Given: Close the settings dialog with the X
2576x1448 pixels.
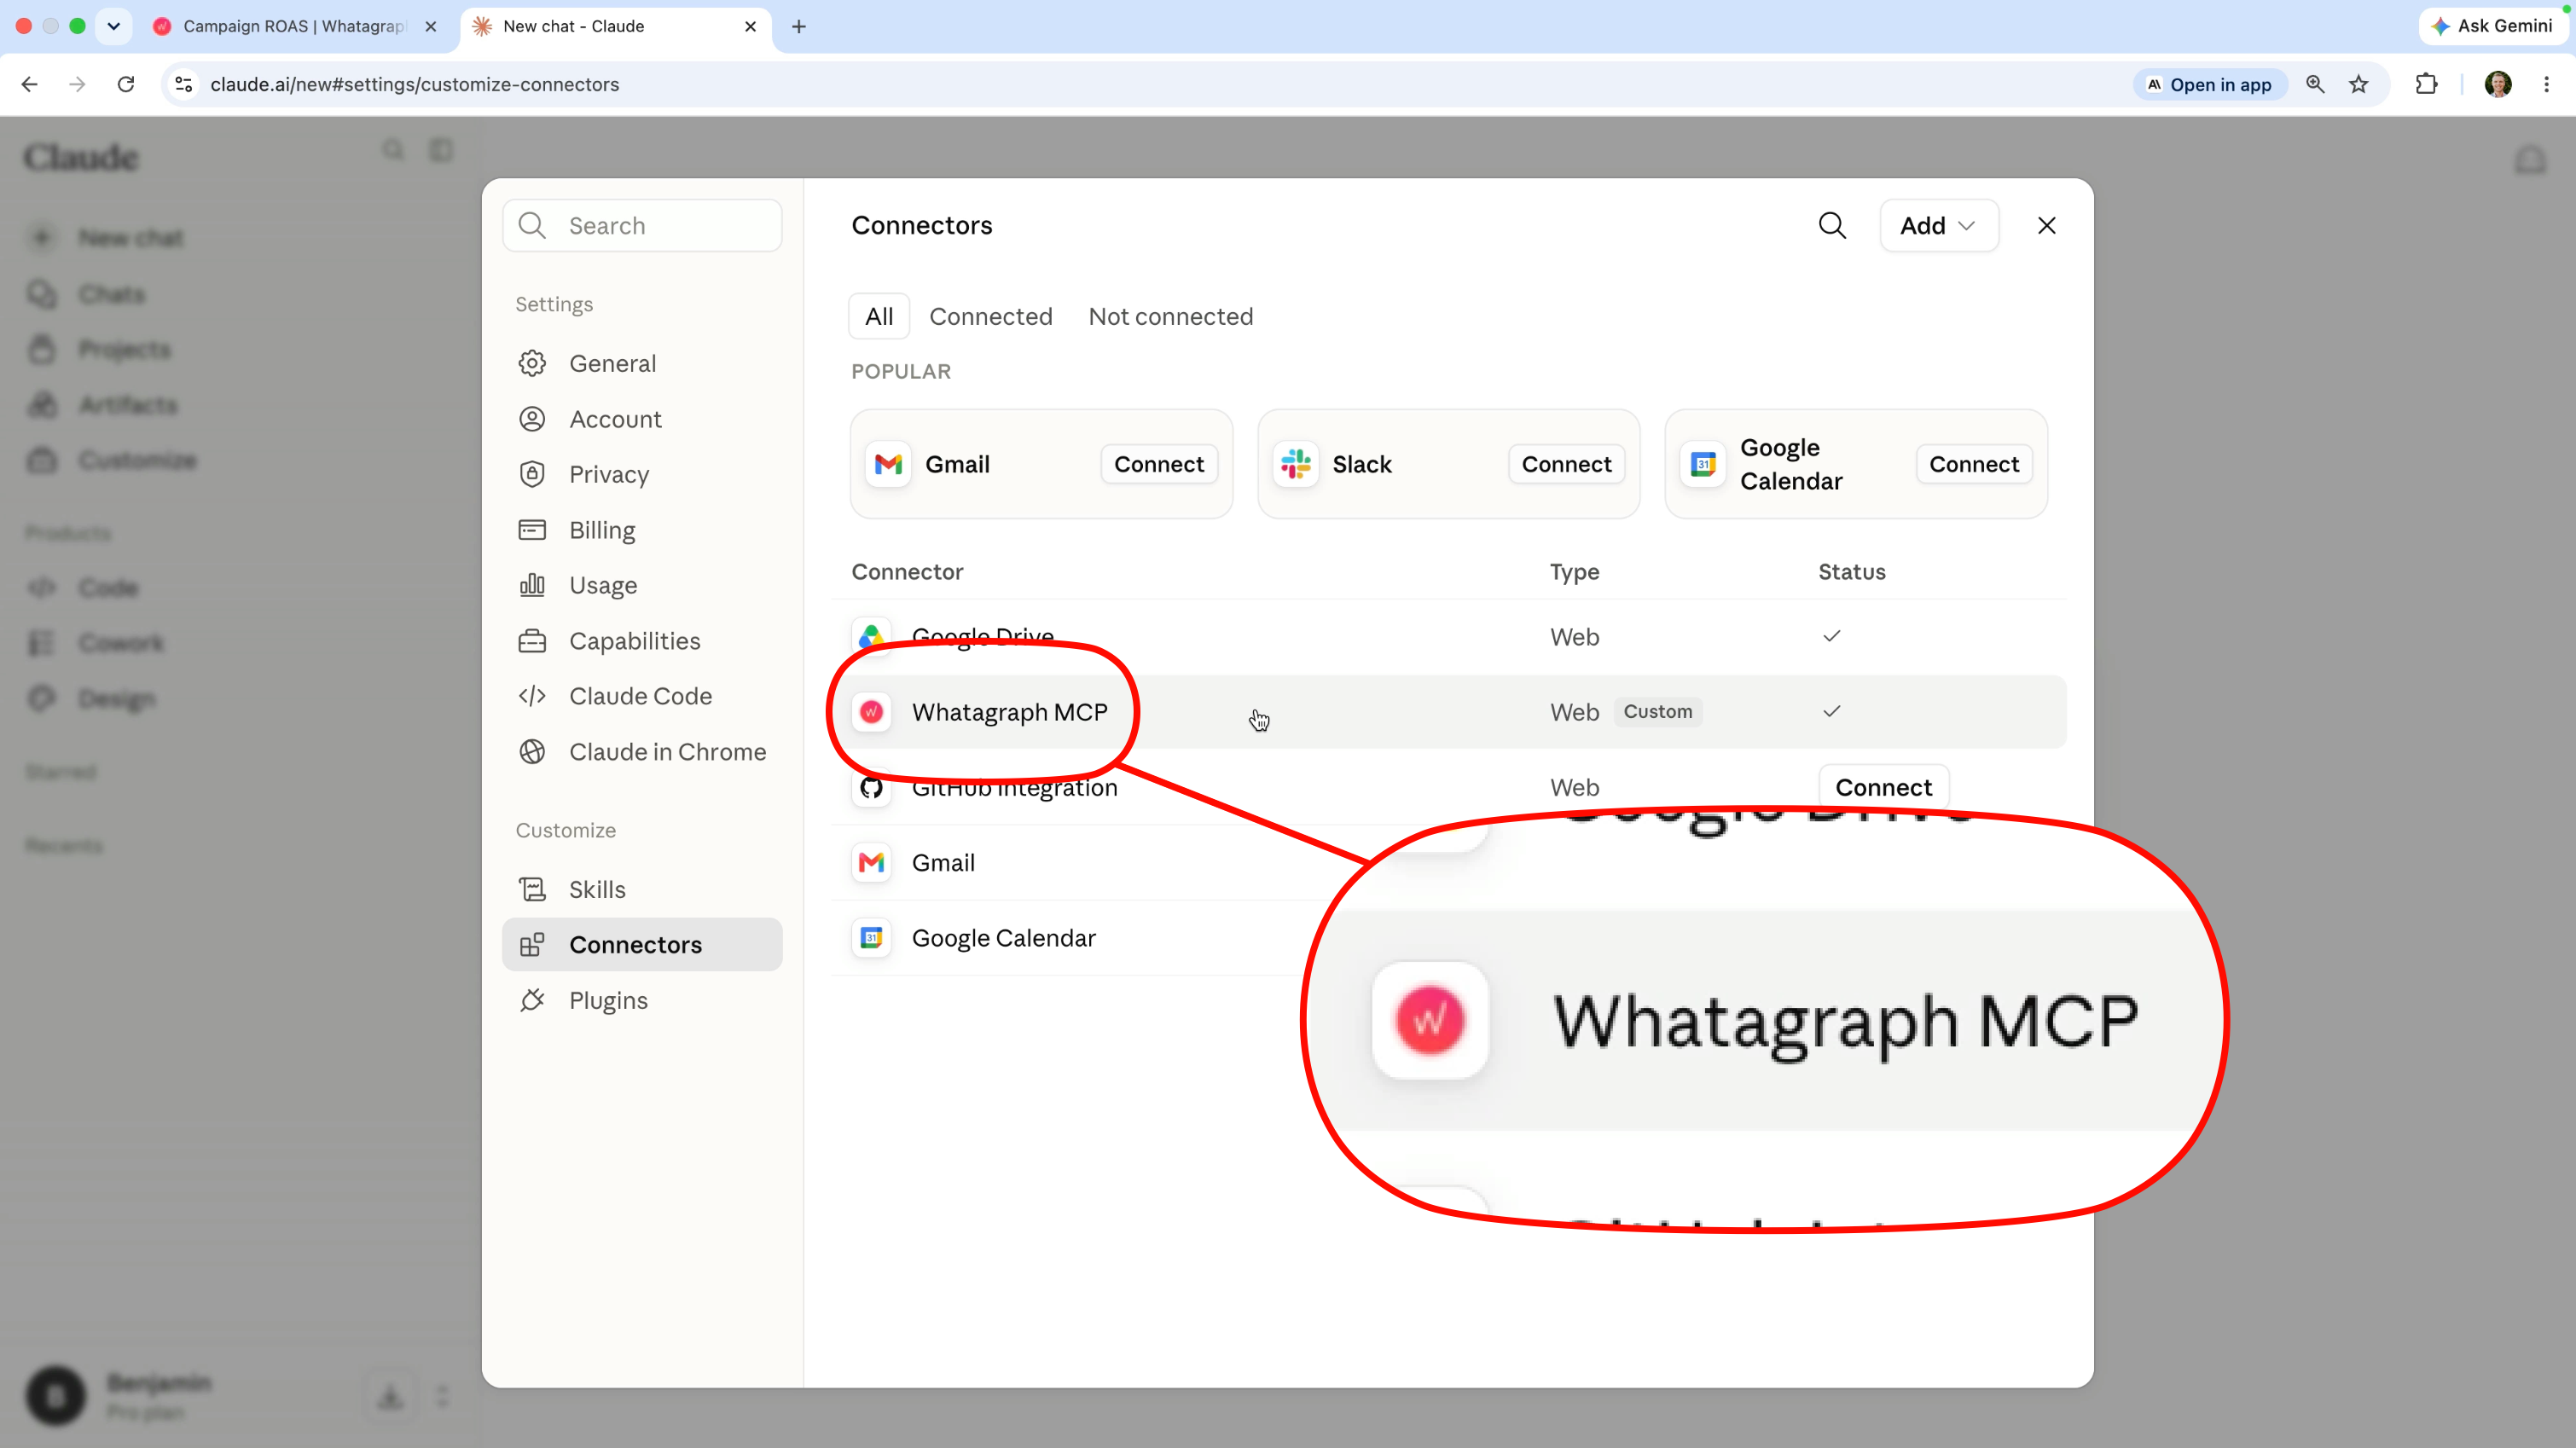Looking at the screenshot, I should tap(2047, 226).
